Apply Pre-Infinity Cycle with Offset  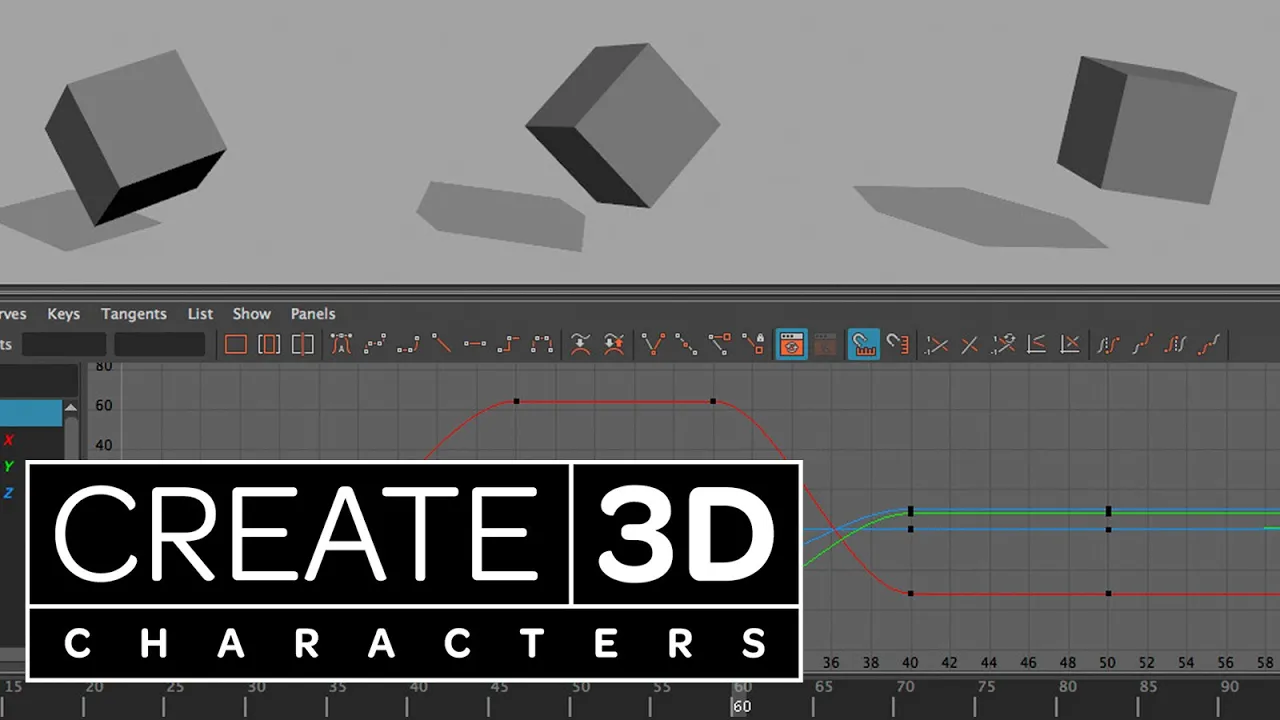(x=1142, y=345)
